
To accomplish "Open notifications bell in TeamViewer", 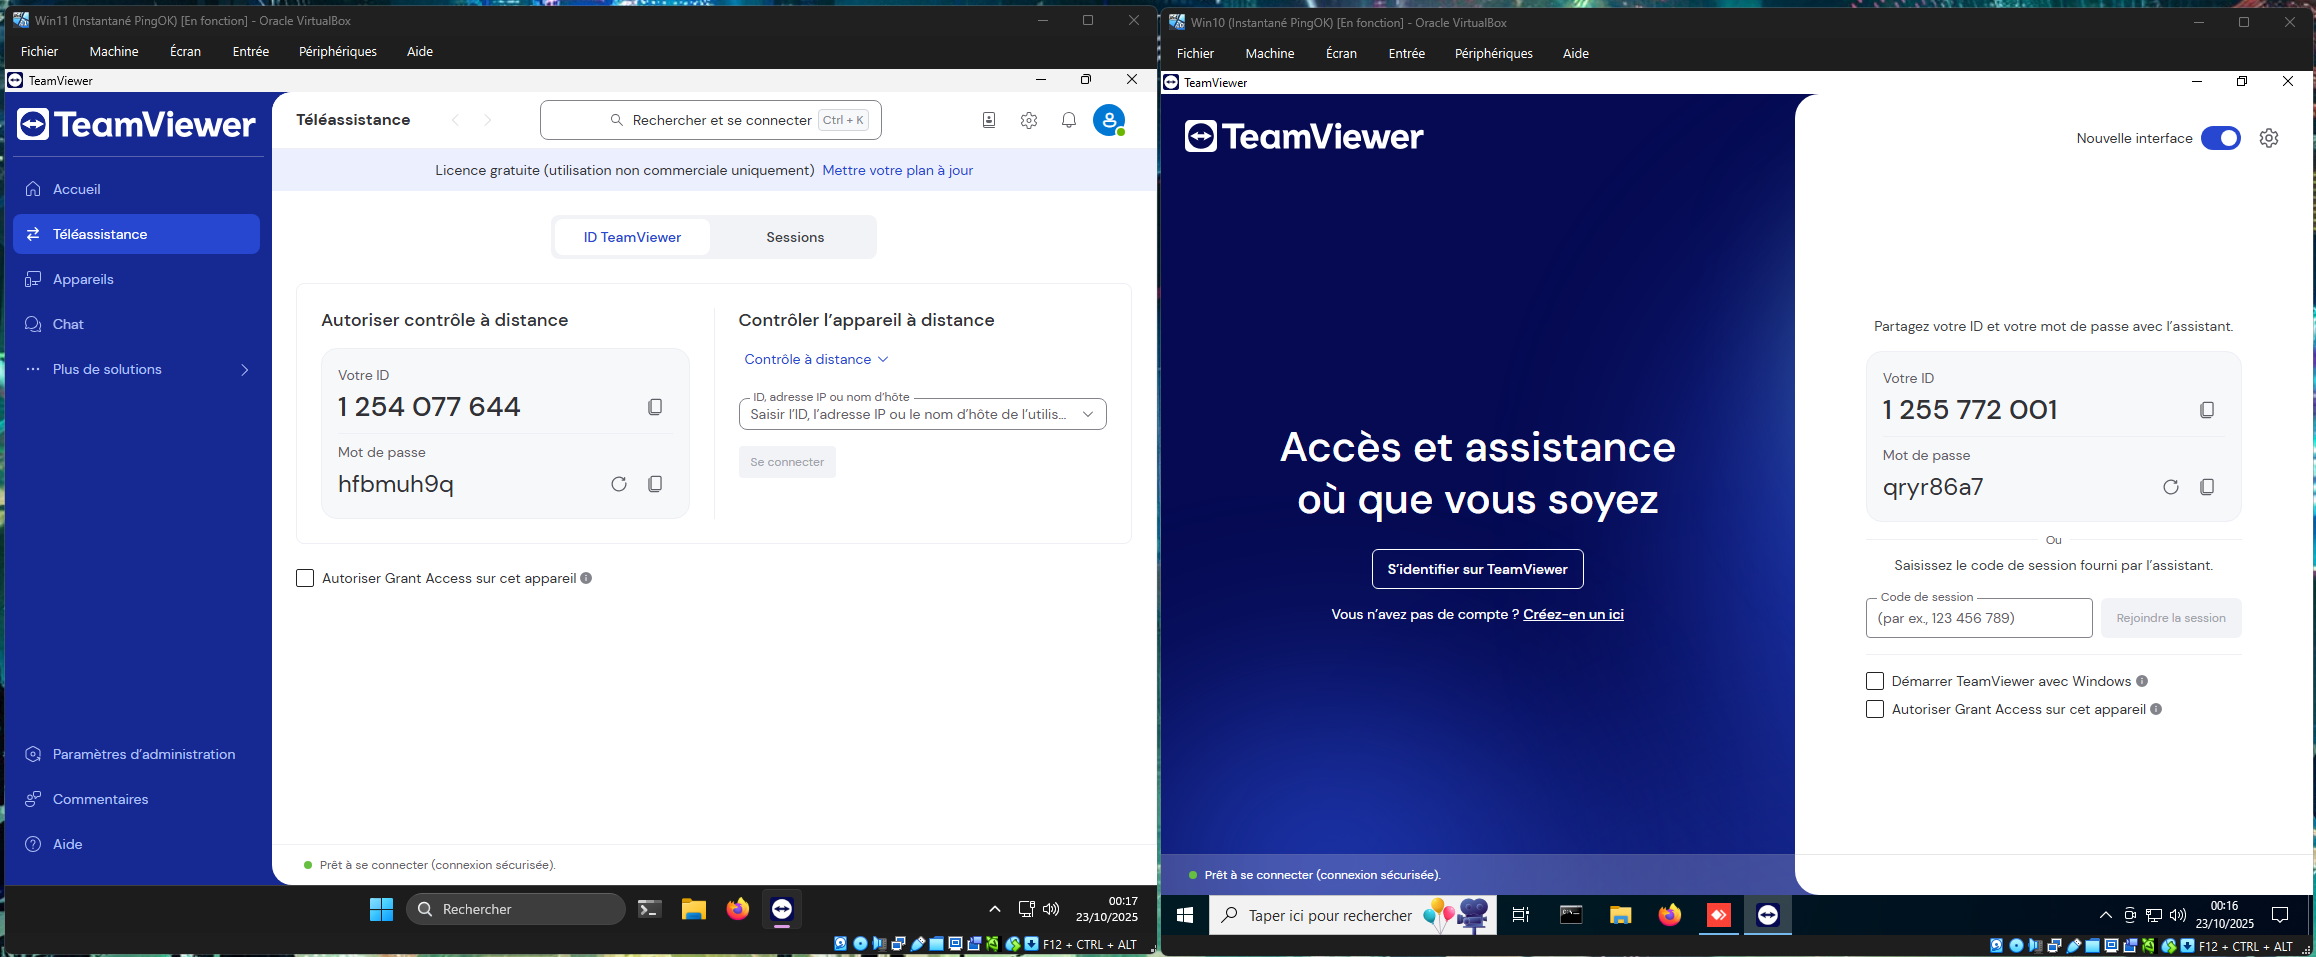I will coord(1069,120).
